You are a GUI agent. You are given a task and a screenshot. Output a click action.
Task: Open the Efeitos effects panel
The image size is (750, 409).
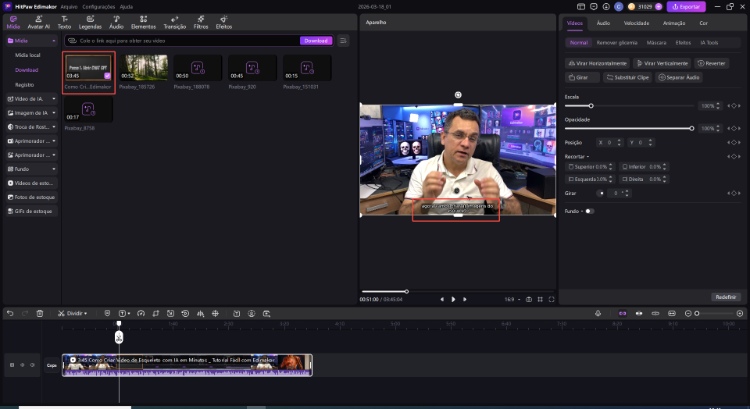pos(224,22)
